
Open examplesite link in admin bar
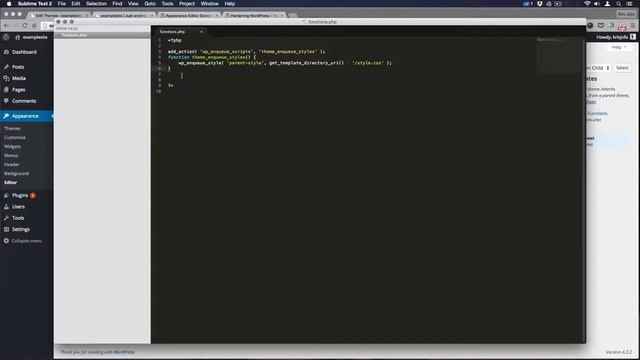click(31, 37)
